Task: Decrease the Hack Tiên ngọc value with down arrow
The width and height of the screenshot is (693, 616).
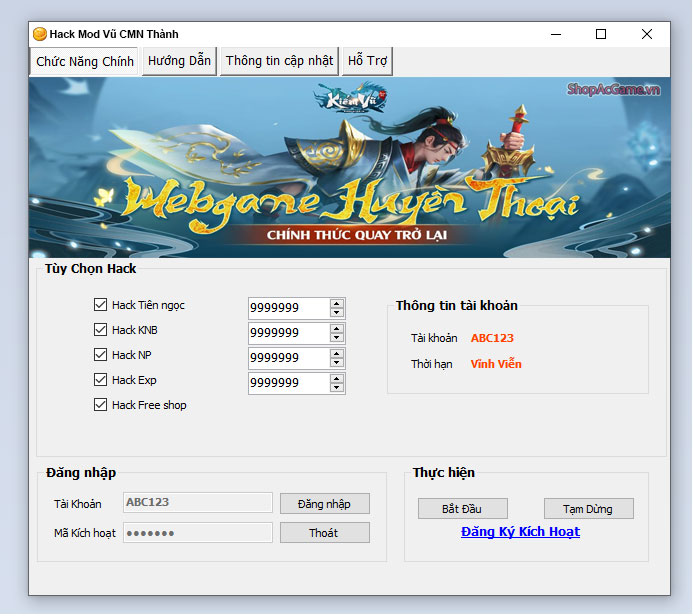Action: pyautogui.click(x=337, y=312)
